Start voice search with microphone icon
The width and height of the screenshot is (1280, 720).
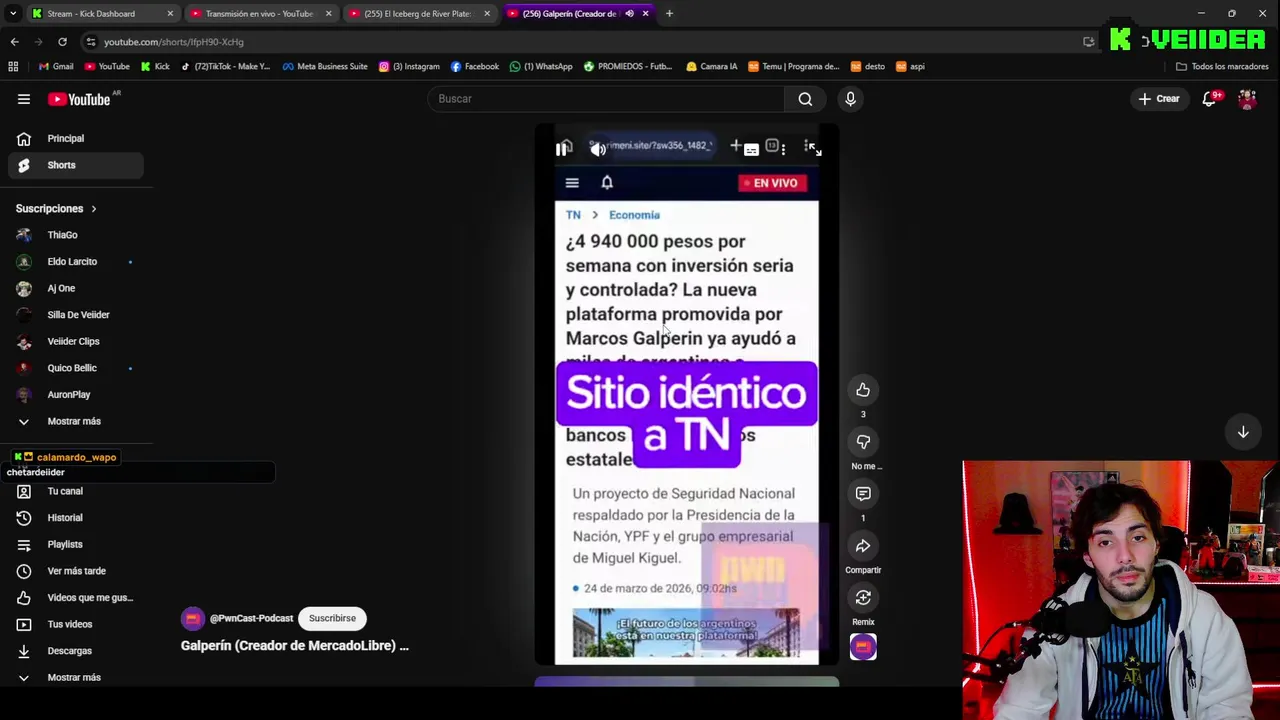click(850, 99)
